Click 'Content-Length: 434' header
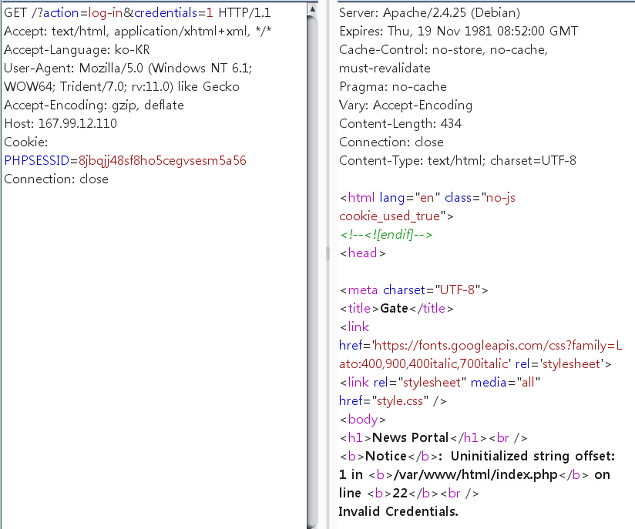 (x=400, y=124)
